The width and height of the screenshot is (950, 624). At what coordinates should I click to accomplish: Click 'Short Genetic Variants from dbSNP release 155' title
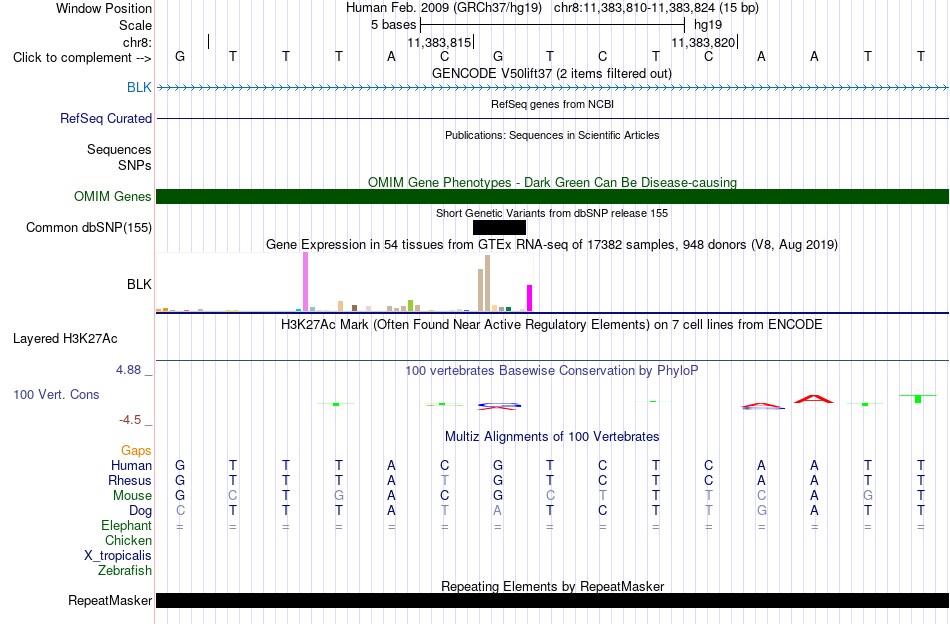point(552,213)
